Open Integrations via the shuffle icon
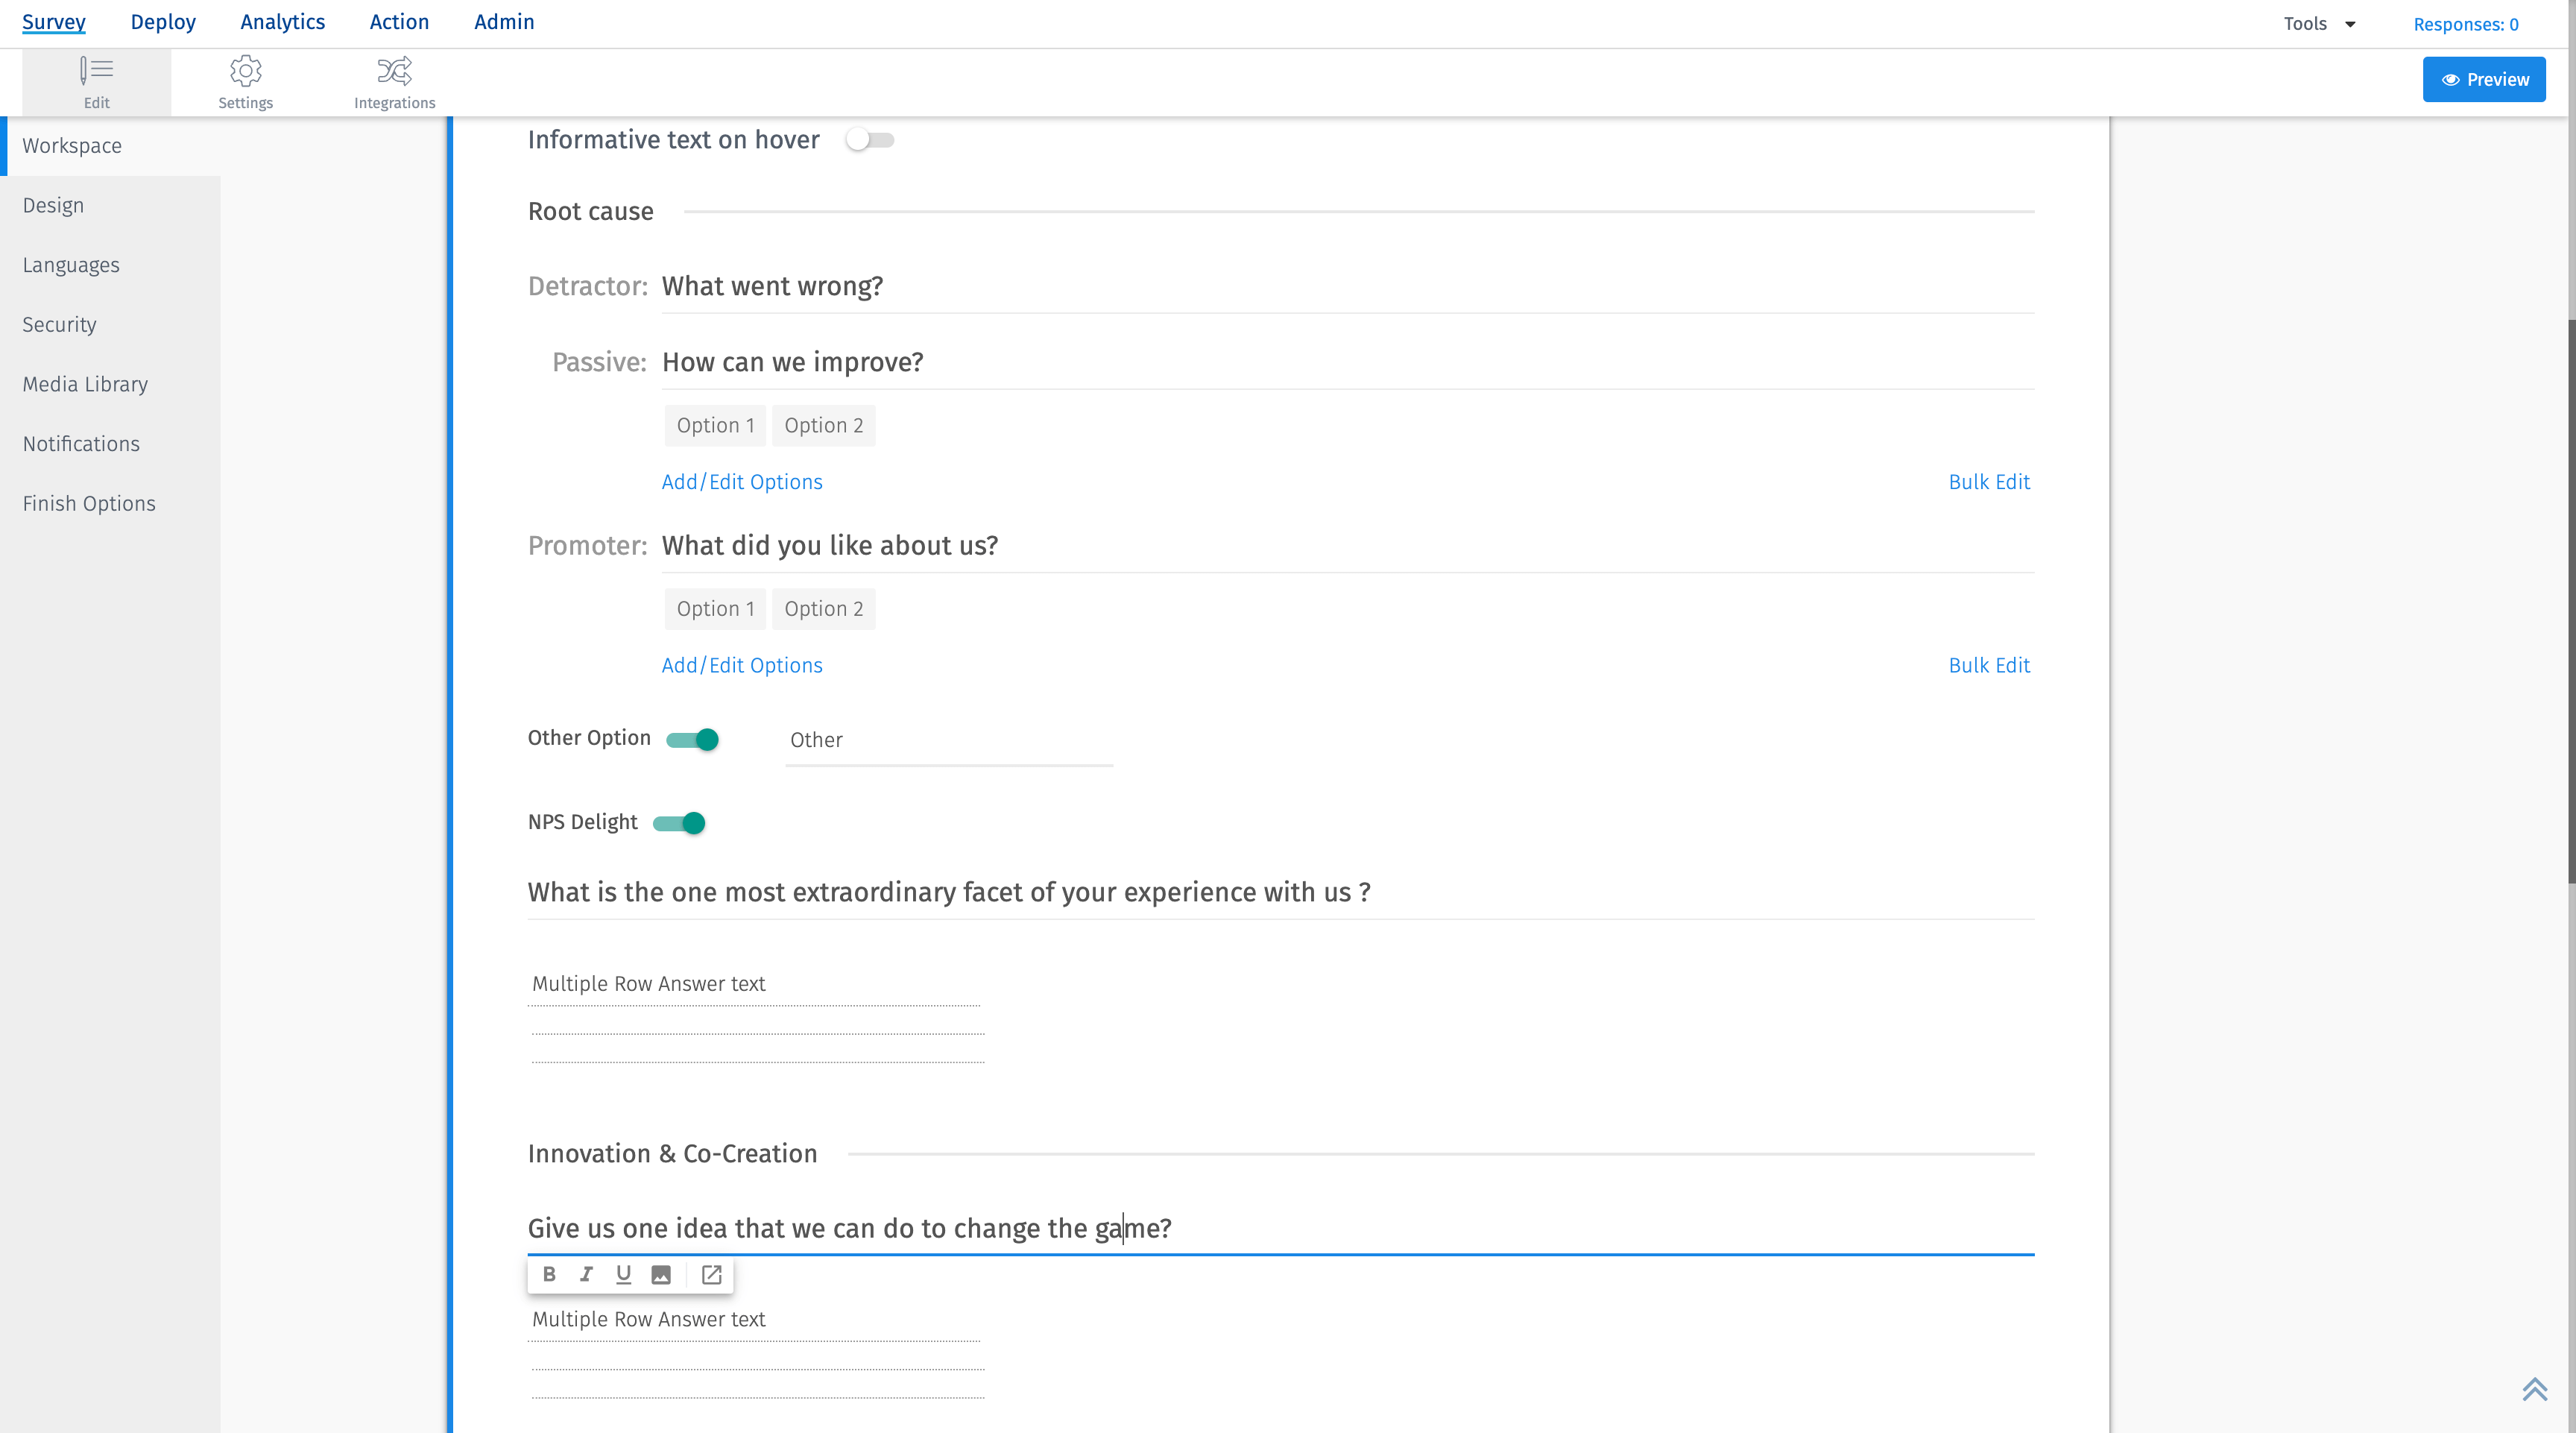The width and height of the screenshot is (2576, 1433). coord(393,80)
